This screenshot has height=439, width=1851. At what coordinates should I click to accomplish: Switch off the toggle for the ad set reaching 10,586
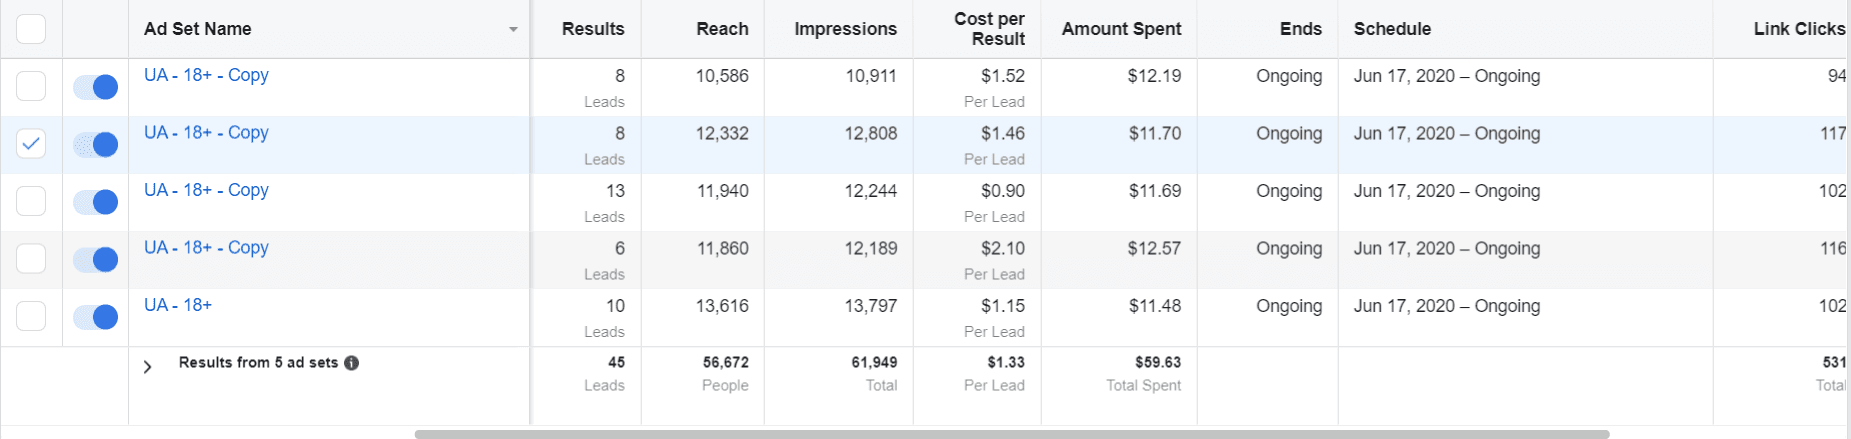96,87
